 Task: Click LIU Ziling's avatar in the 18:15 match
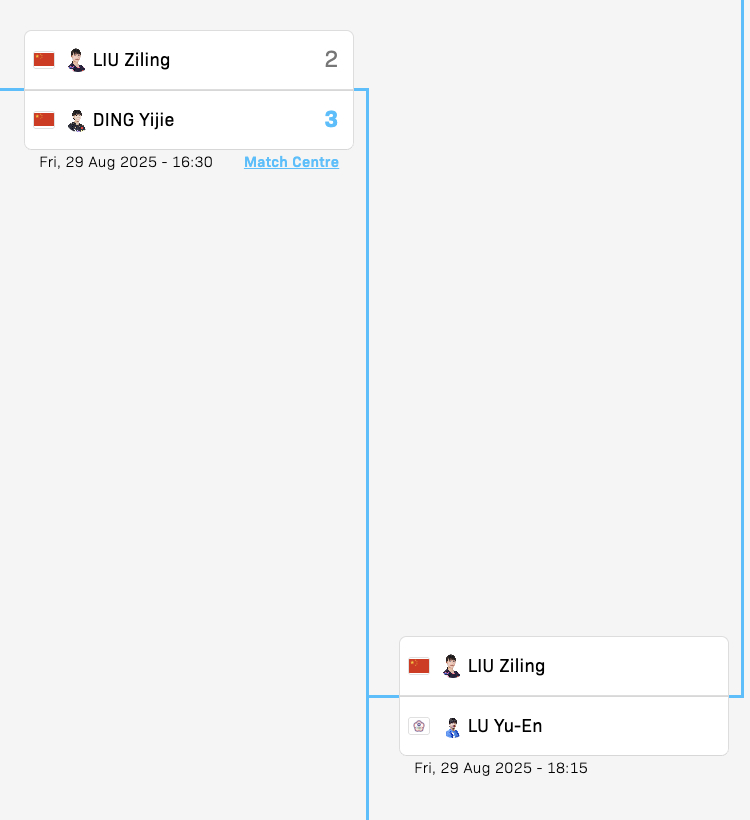pyautogui.click(x=451, y=666)
